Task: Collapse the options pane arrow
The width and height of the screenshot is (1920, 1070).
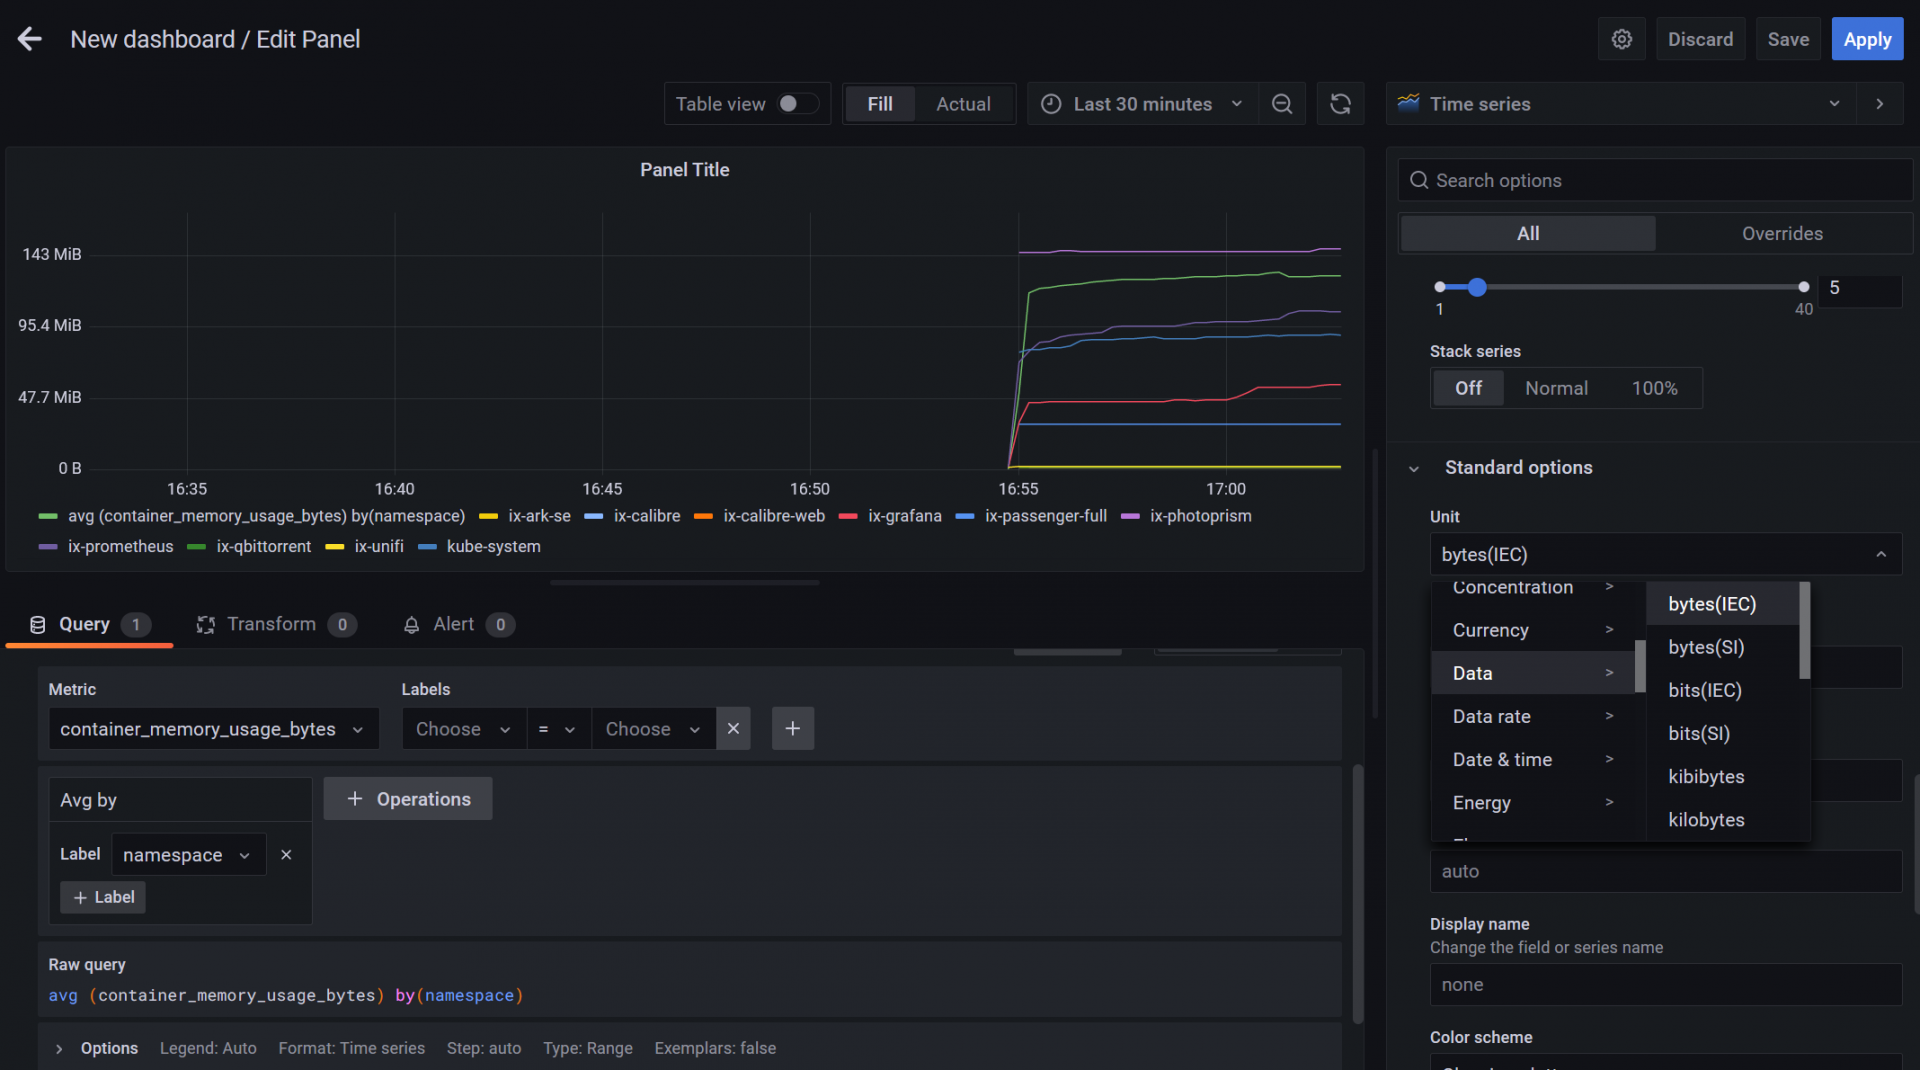Action: (1880, 104)
